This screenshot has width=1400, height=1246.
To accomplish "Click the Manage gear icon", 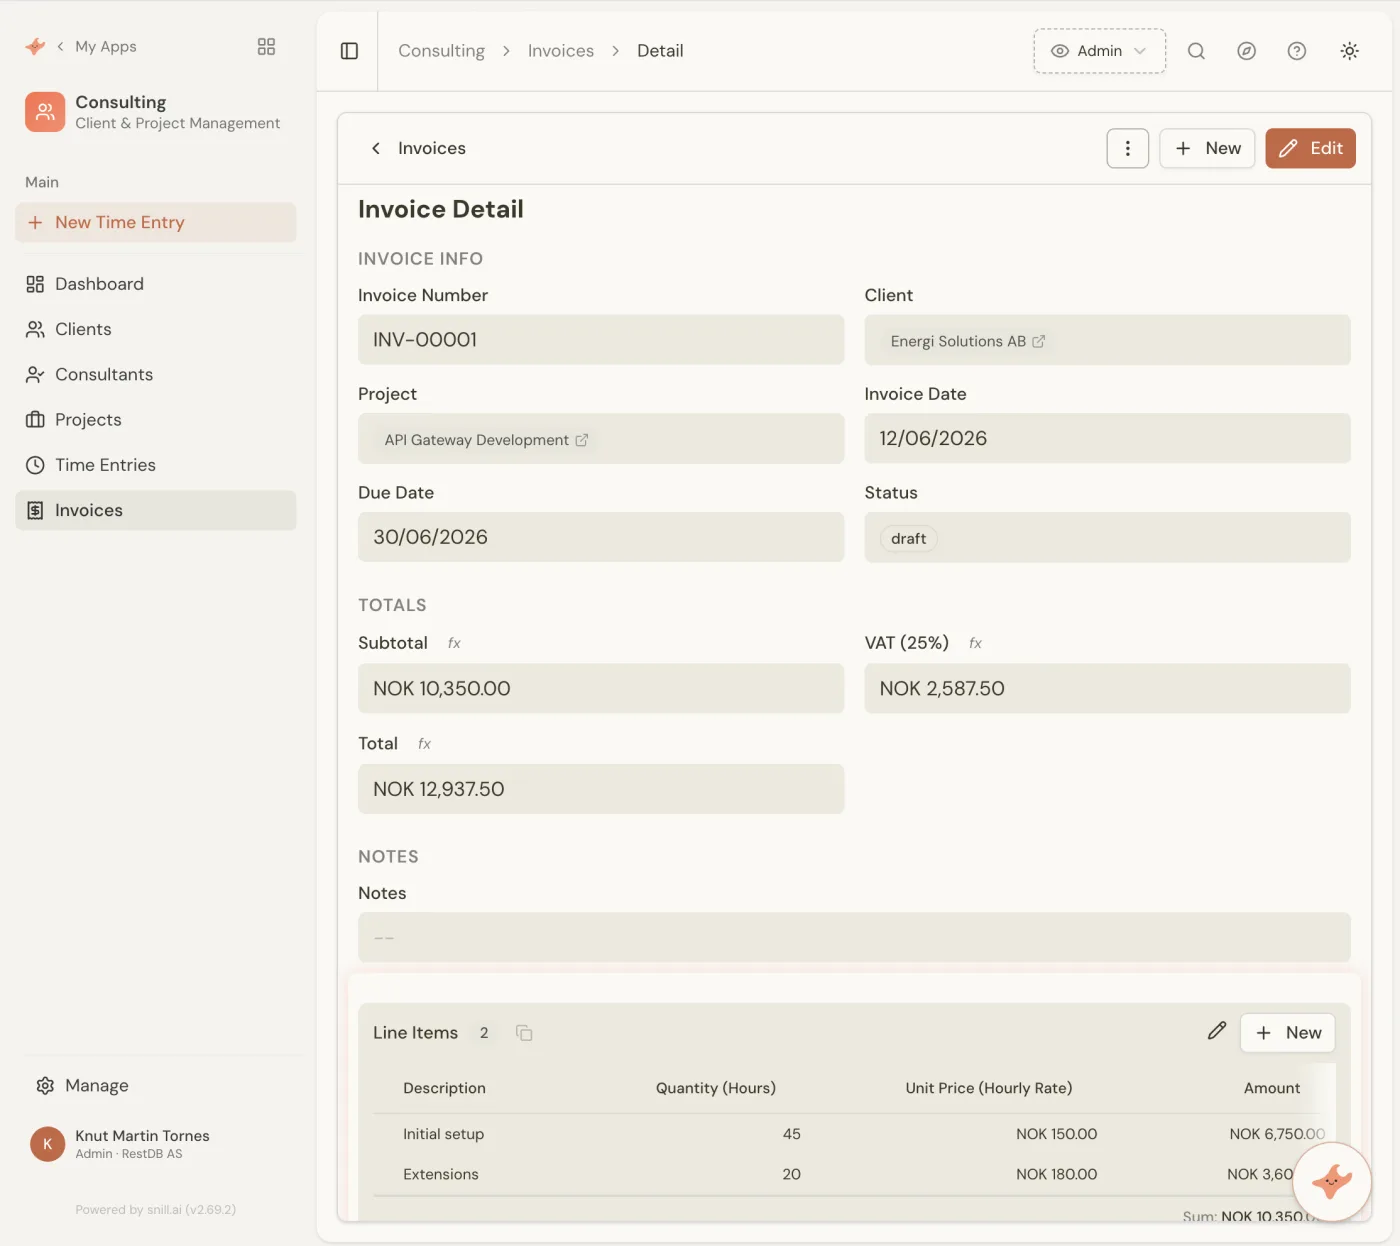I will (x=45, y=1085).
